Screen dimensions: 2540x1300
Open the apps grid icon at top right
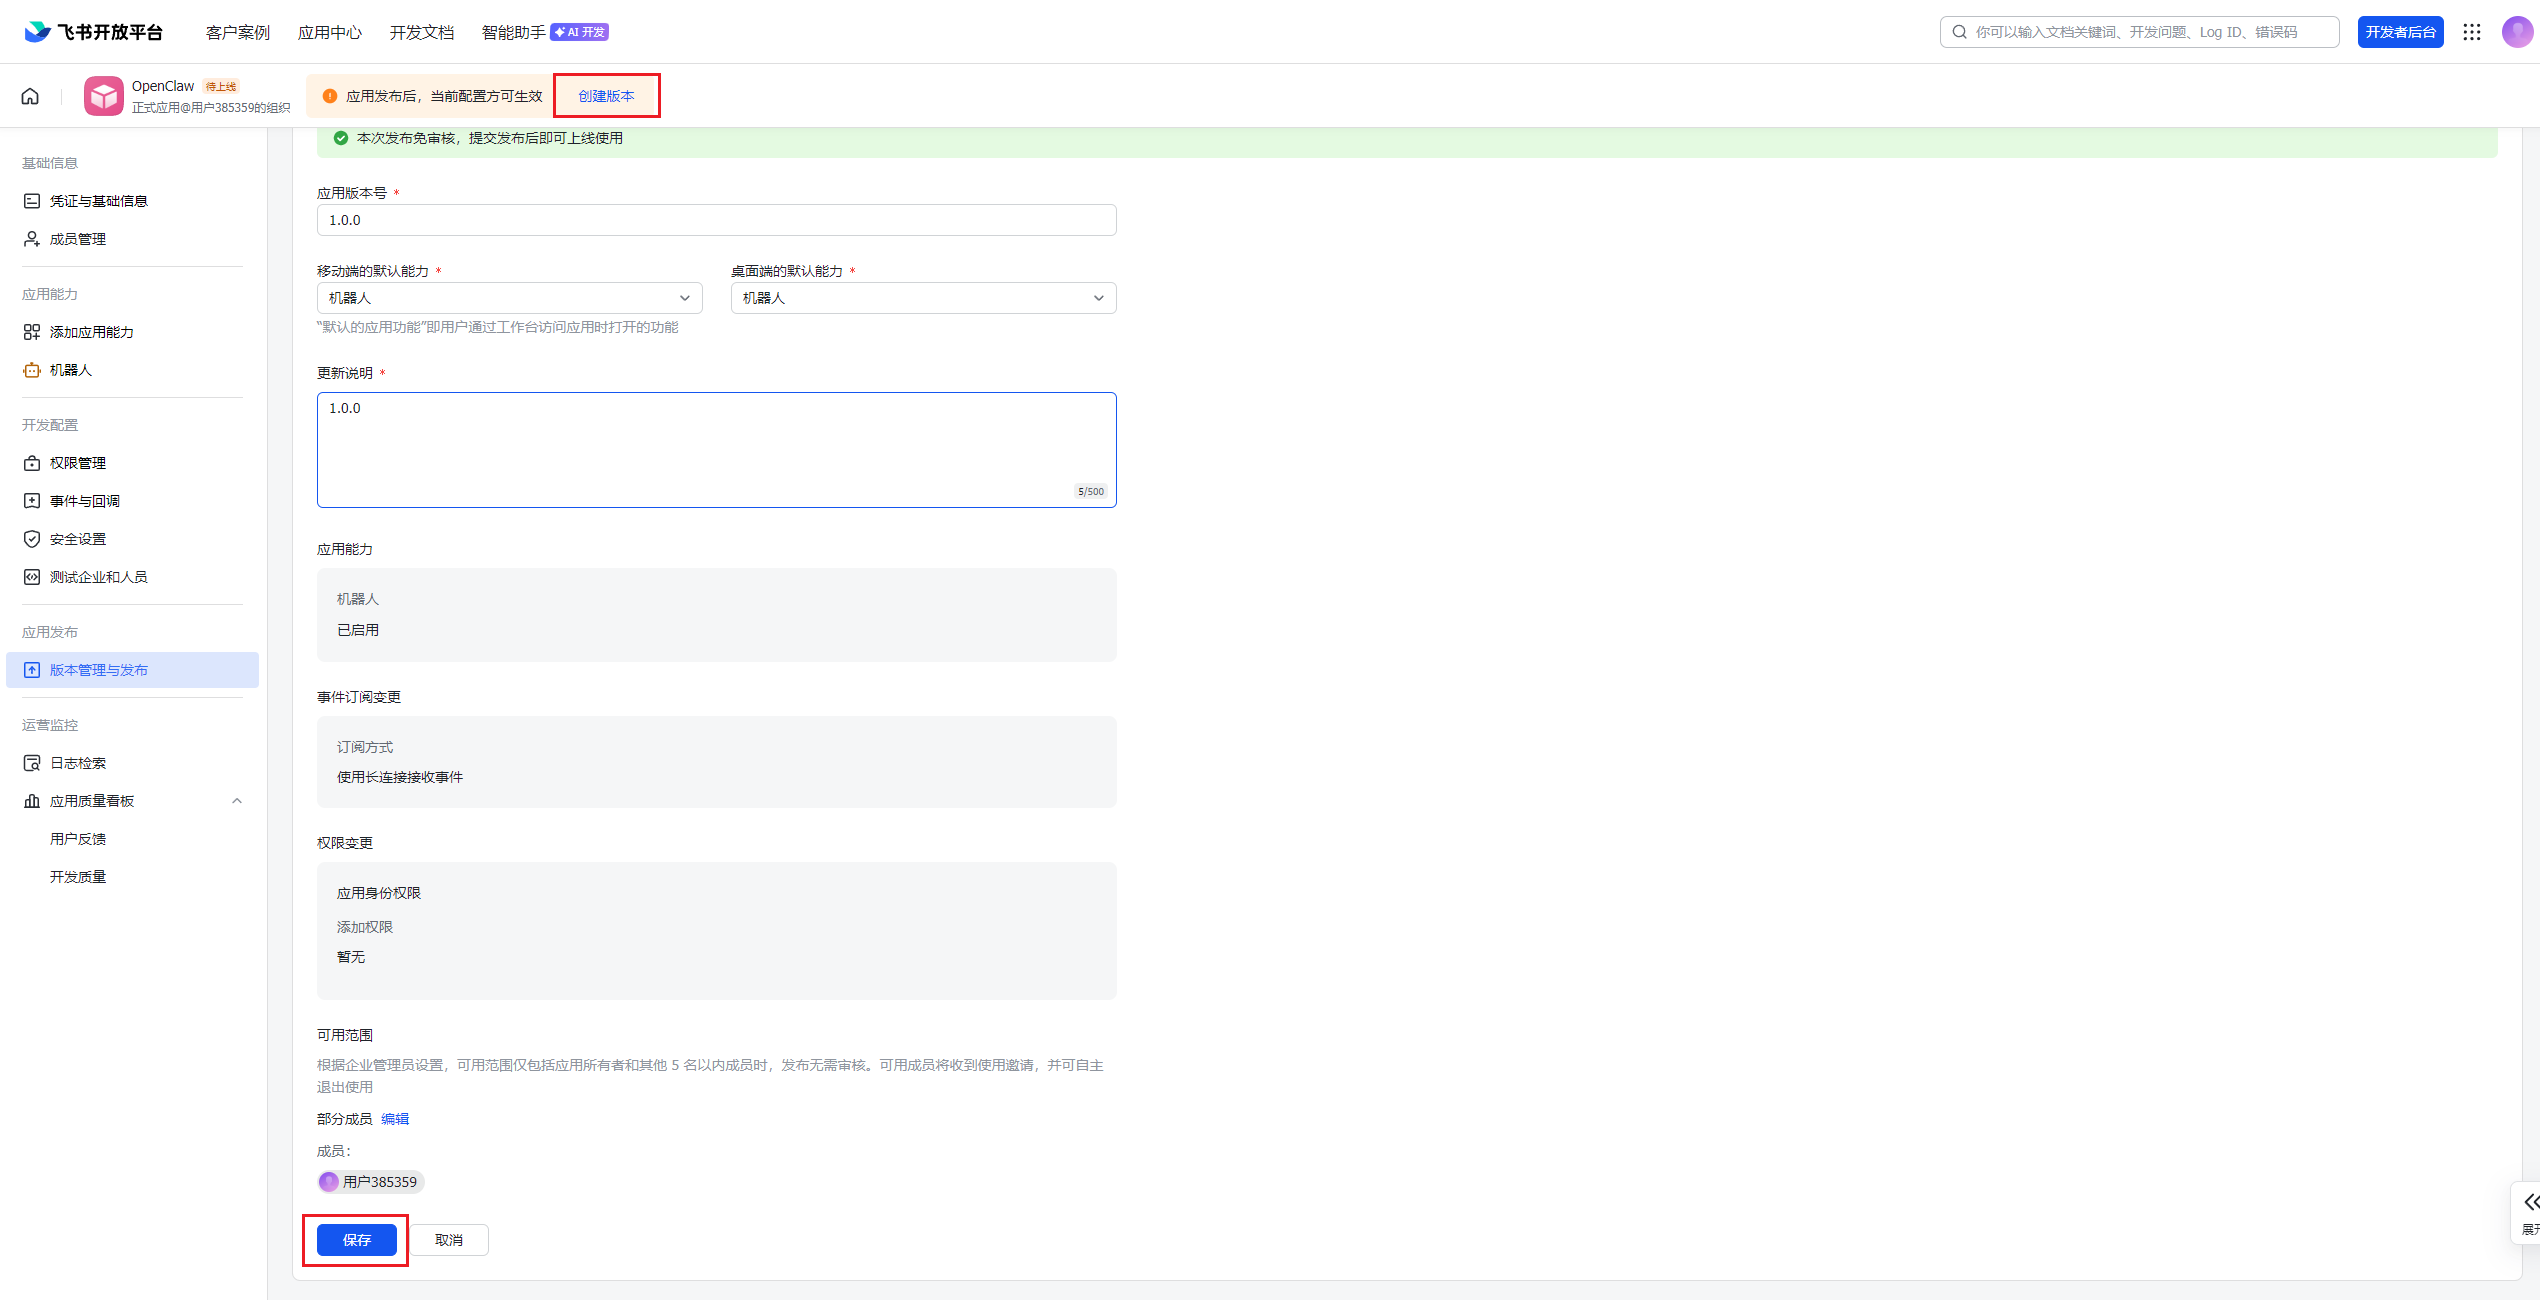2472,32
